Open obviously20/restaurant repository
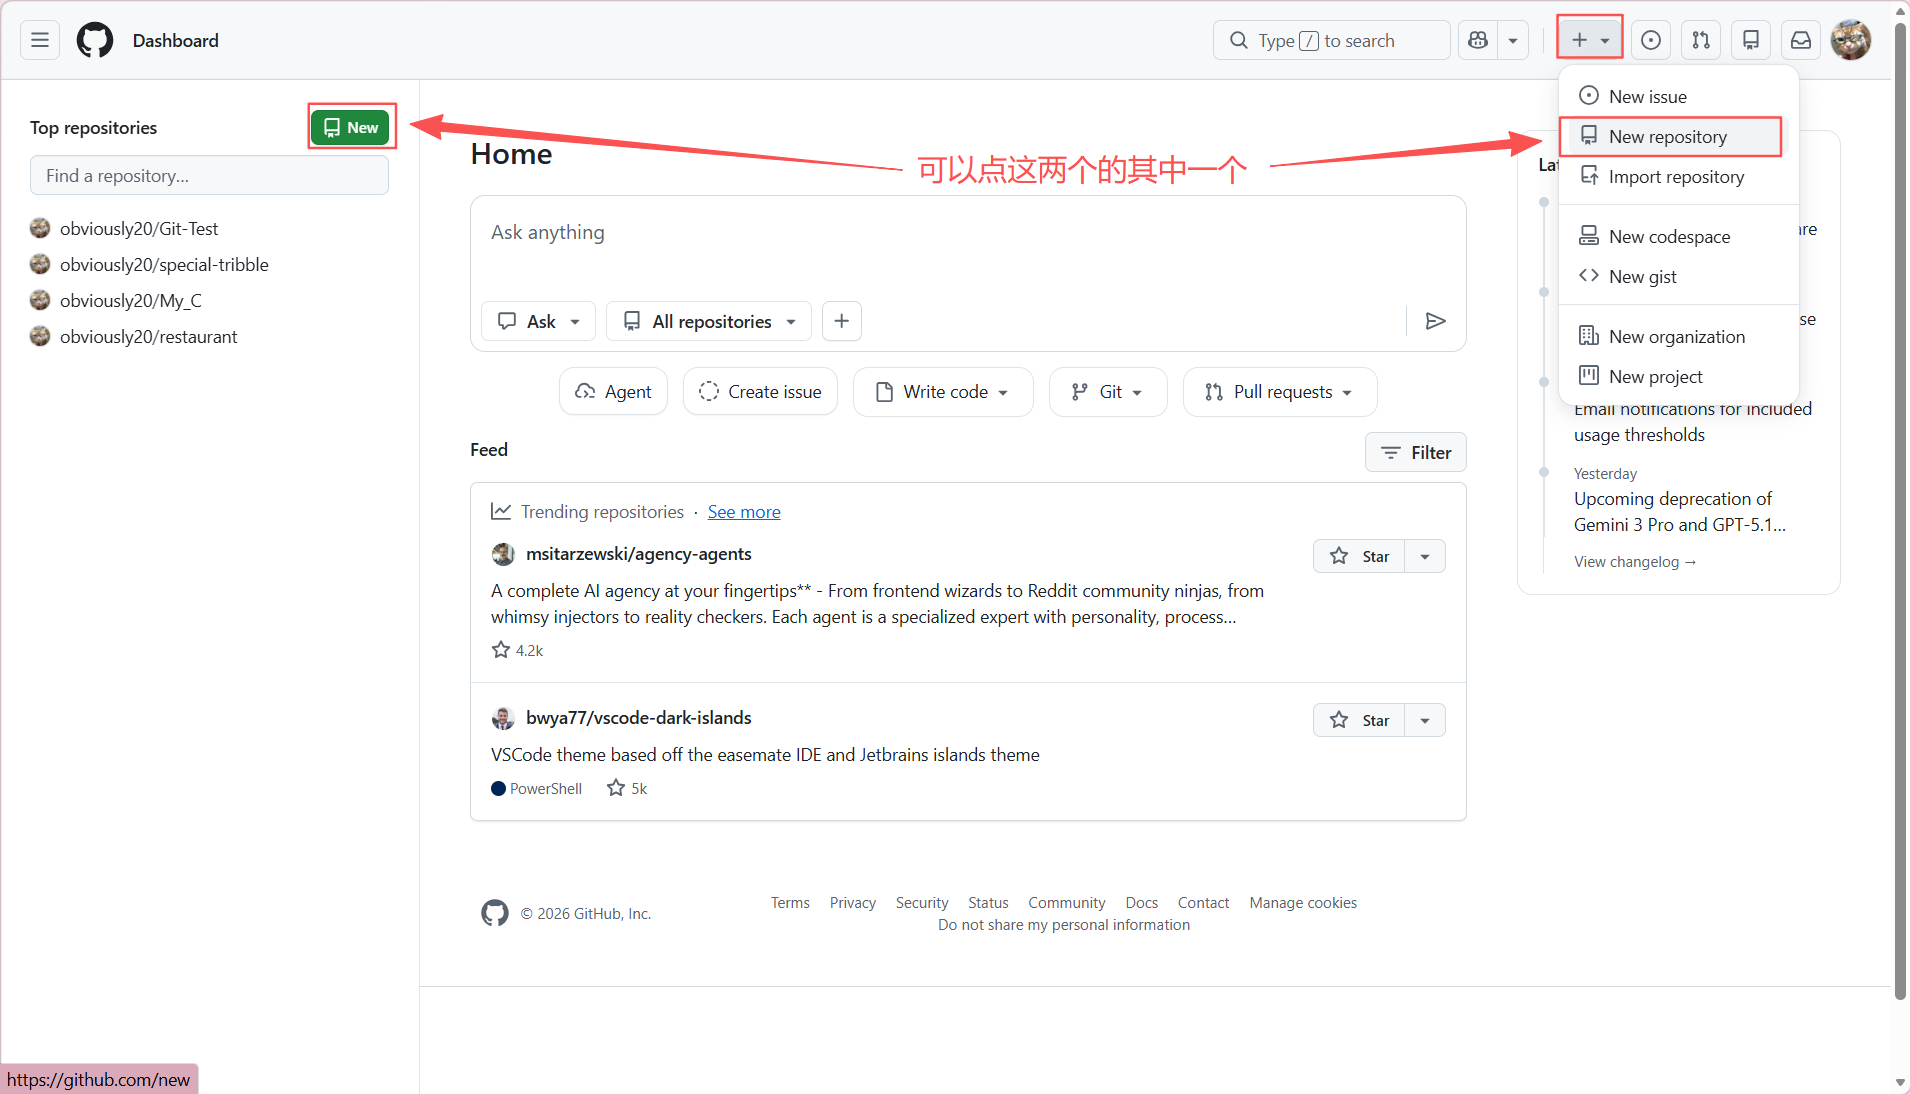This screenshot has width=1910, height=1094. [148, 336]
